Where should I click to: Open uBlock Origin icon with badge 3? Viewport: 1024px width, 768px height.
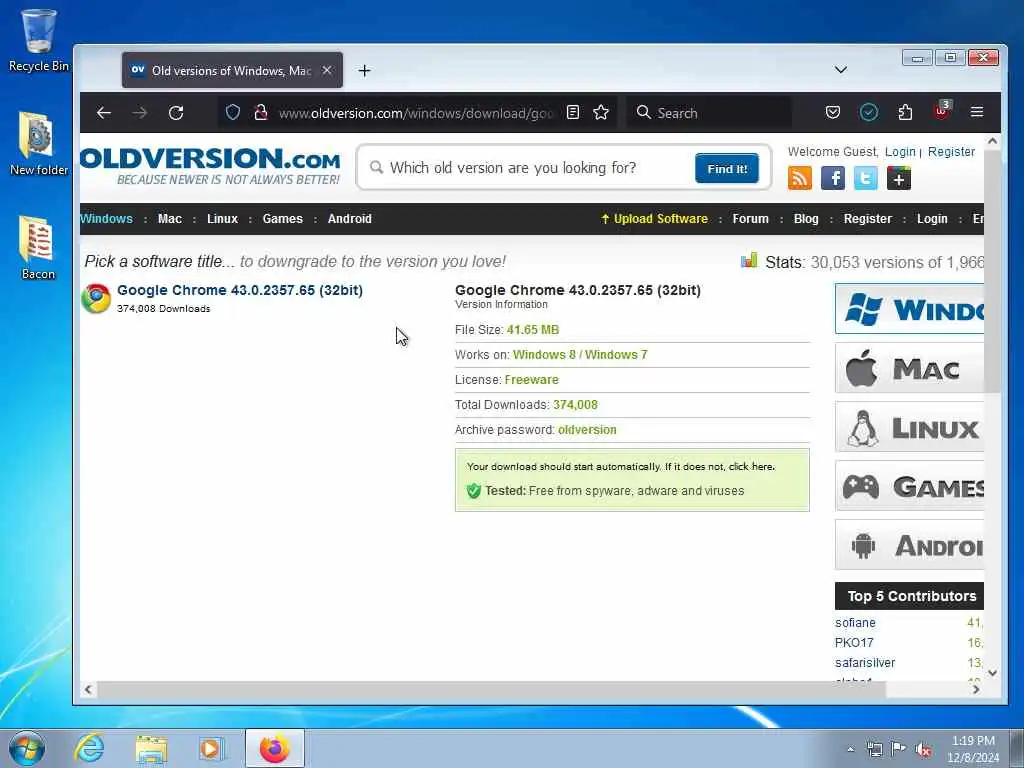click(x=942, y=111)
